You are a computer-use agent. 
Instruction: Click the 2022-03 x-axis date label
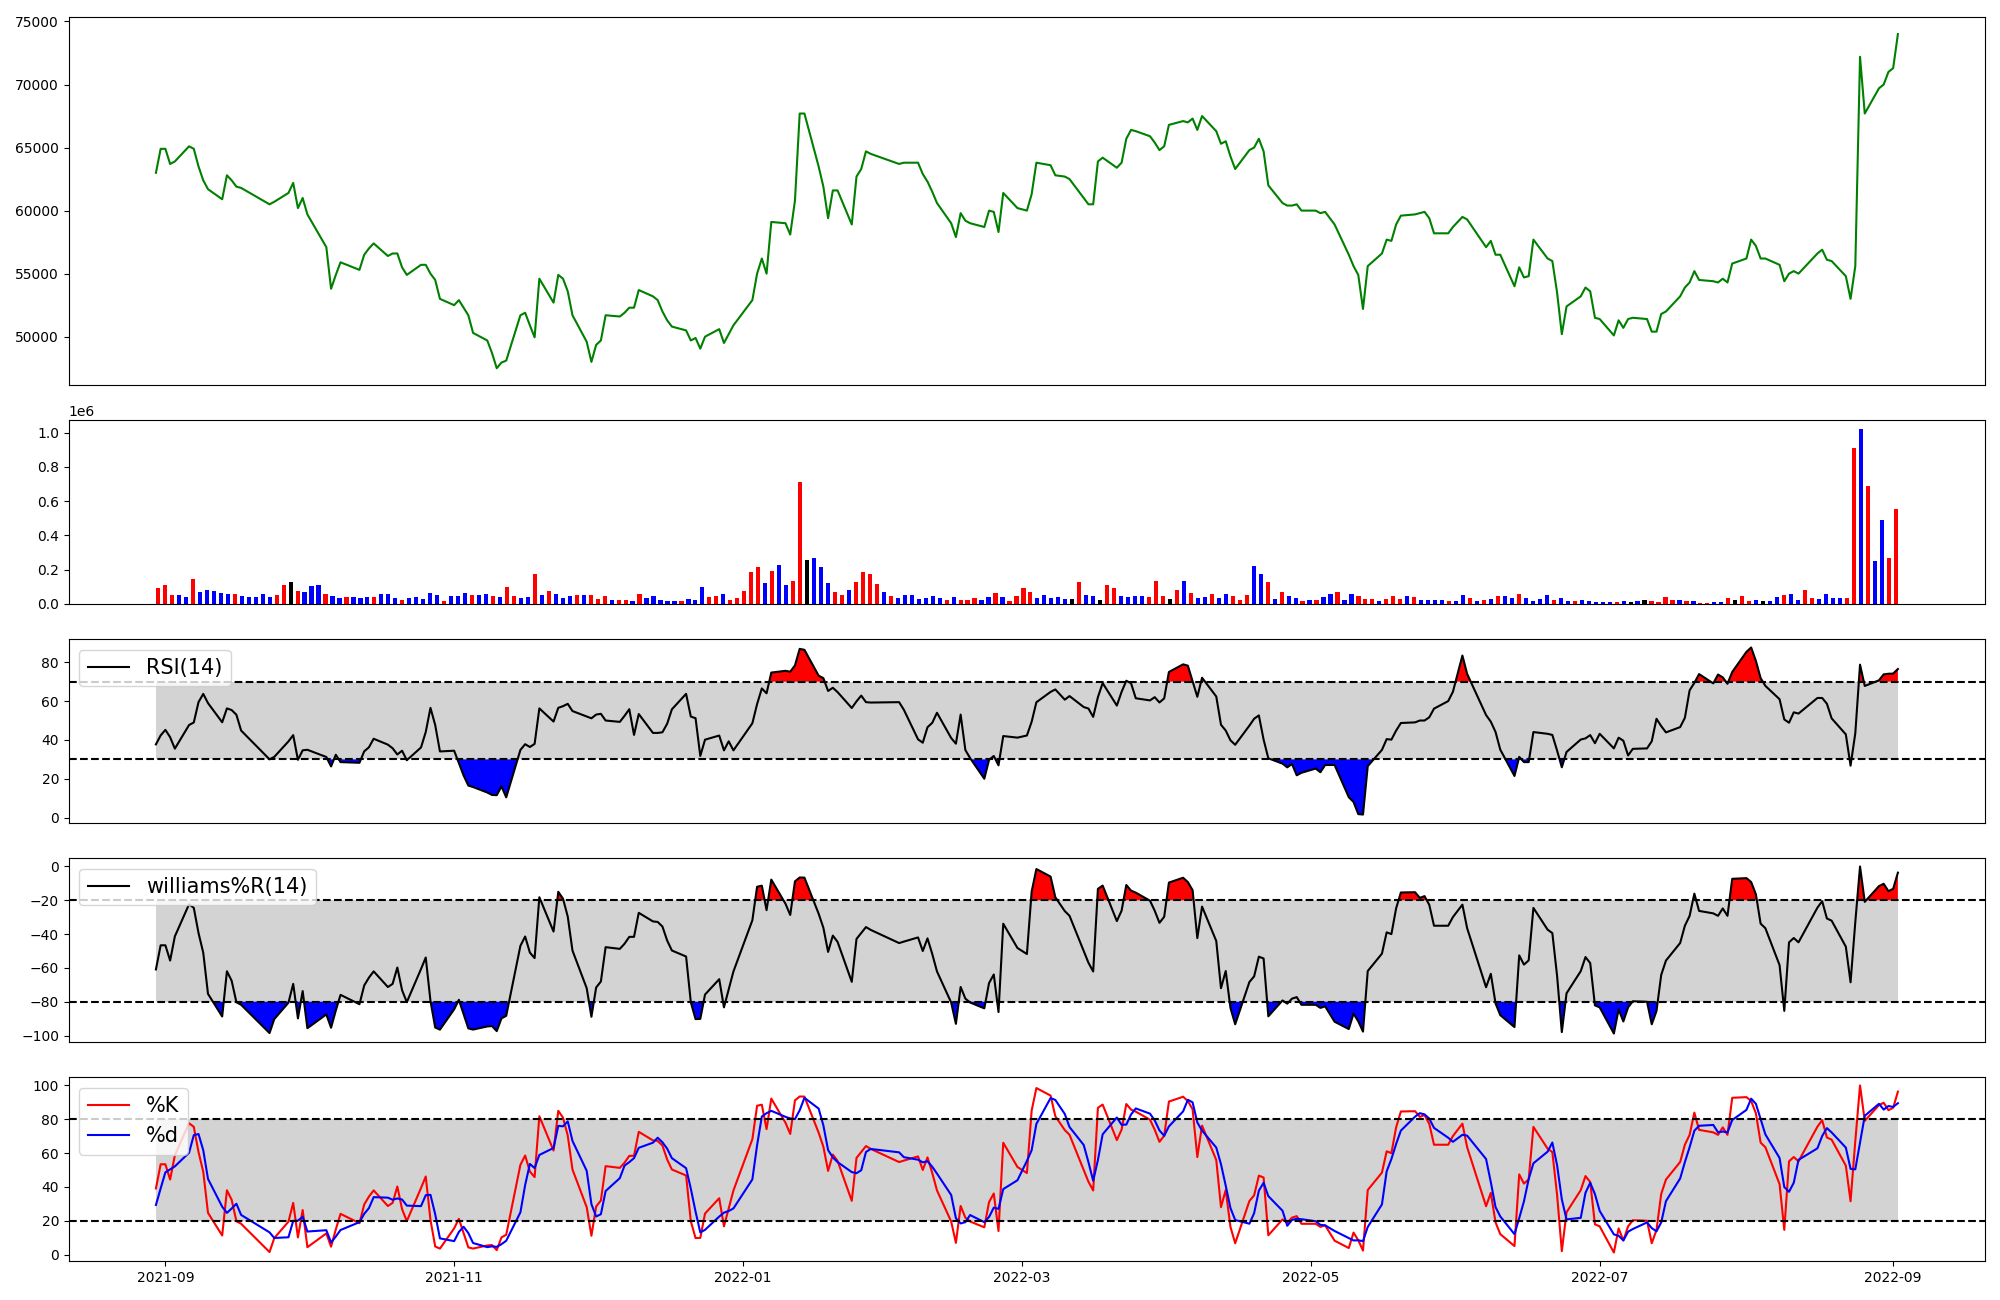pyautogui.click(x=1022, y=1277)
